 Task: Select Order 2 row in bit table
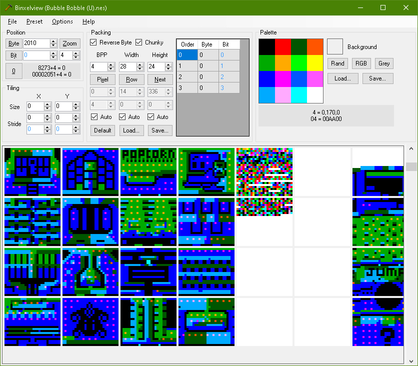pyautogui.click(x=208, y=77)
